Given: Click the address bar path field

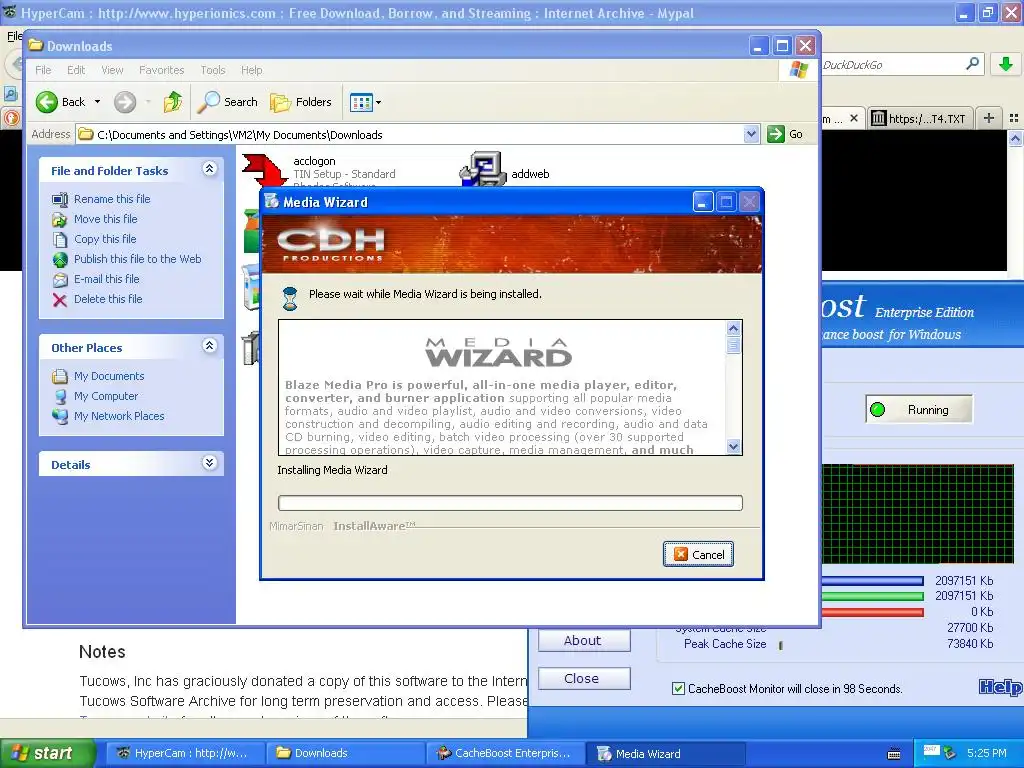Looking at the screenshot, I should tap(418, 135).
